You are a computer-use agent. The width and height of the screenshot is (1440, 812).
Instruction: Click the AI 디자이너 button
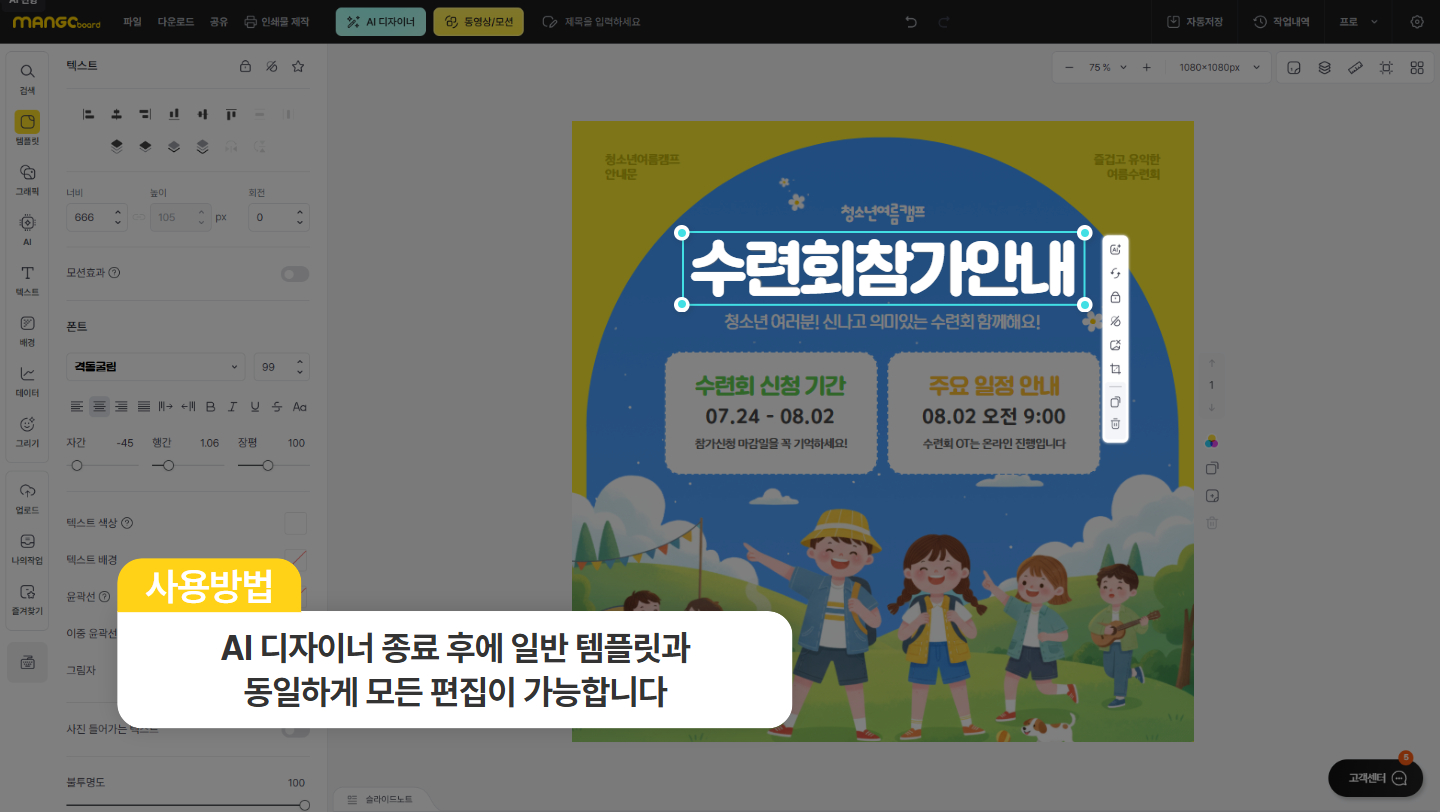tap(380, 21)
